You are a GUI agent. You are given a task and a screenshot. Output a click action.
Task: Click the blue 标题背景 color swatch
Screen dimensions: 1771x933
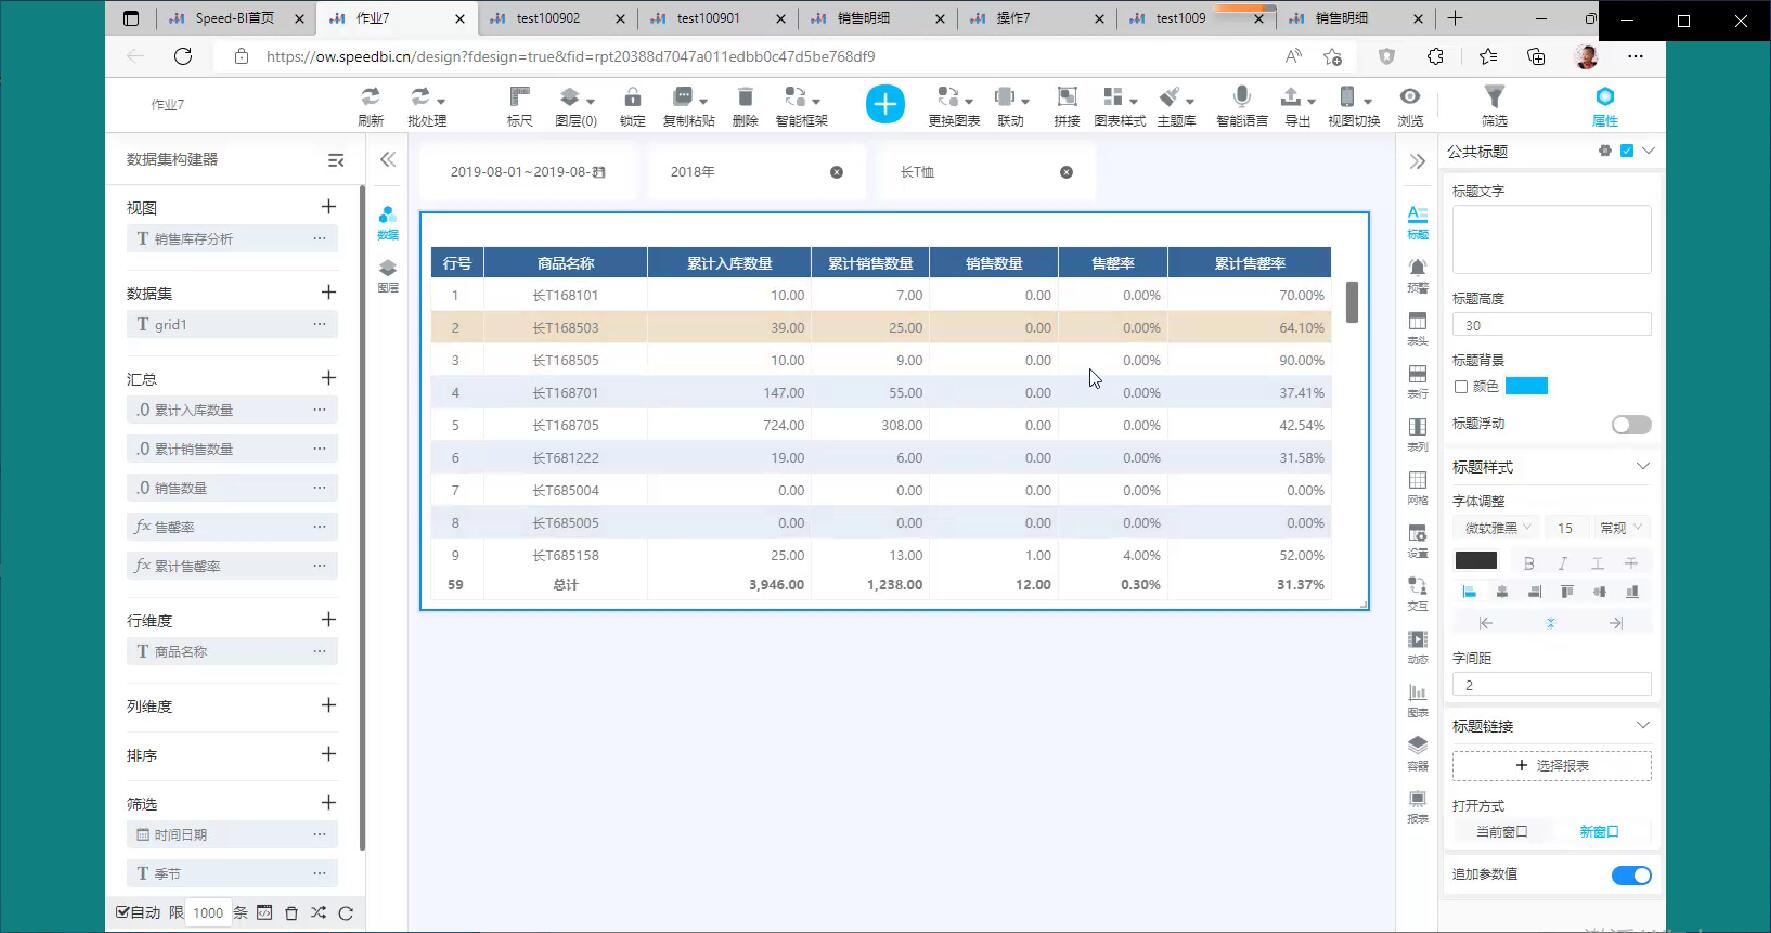click(x=1526, y=387)
